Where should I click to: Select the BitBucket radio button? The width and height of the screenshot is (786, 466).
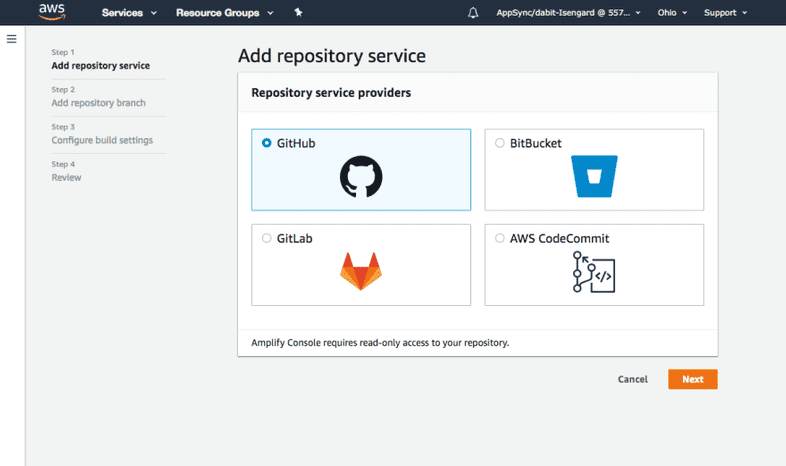click(500, 143)
